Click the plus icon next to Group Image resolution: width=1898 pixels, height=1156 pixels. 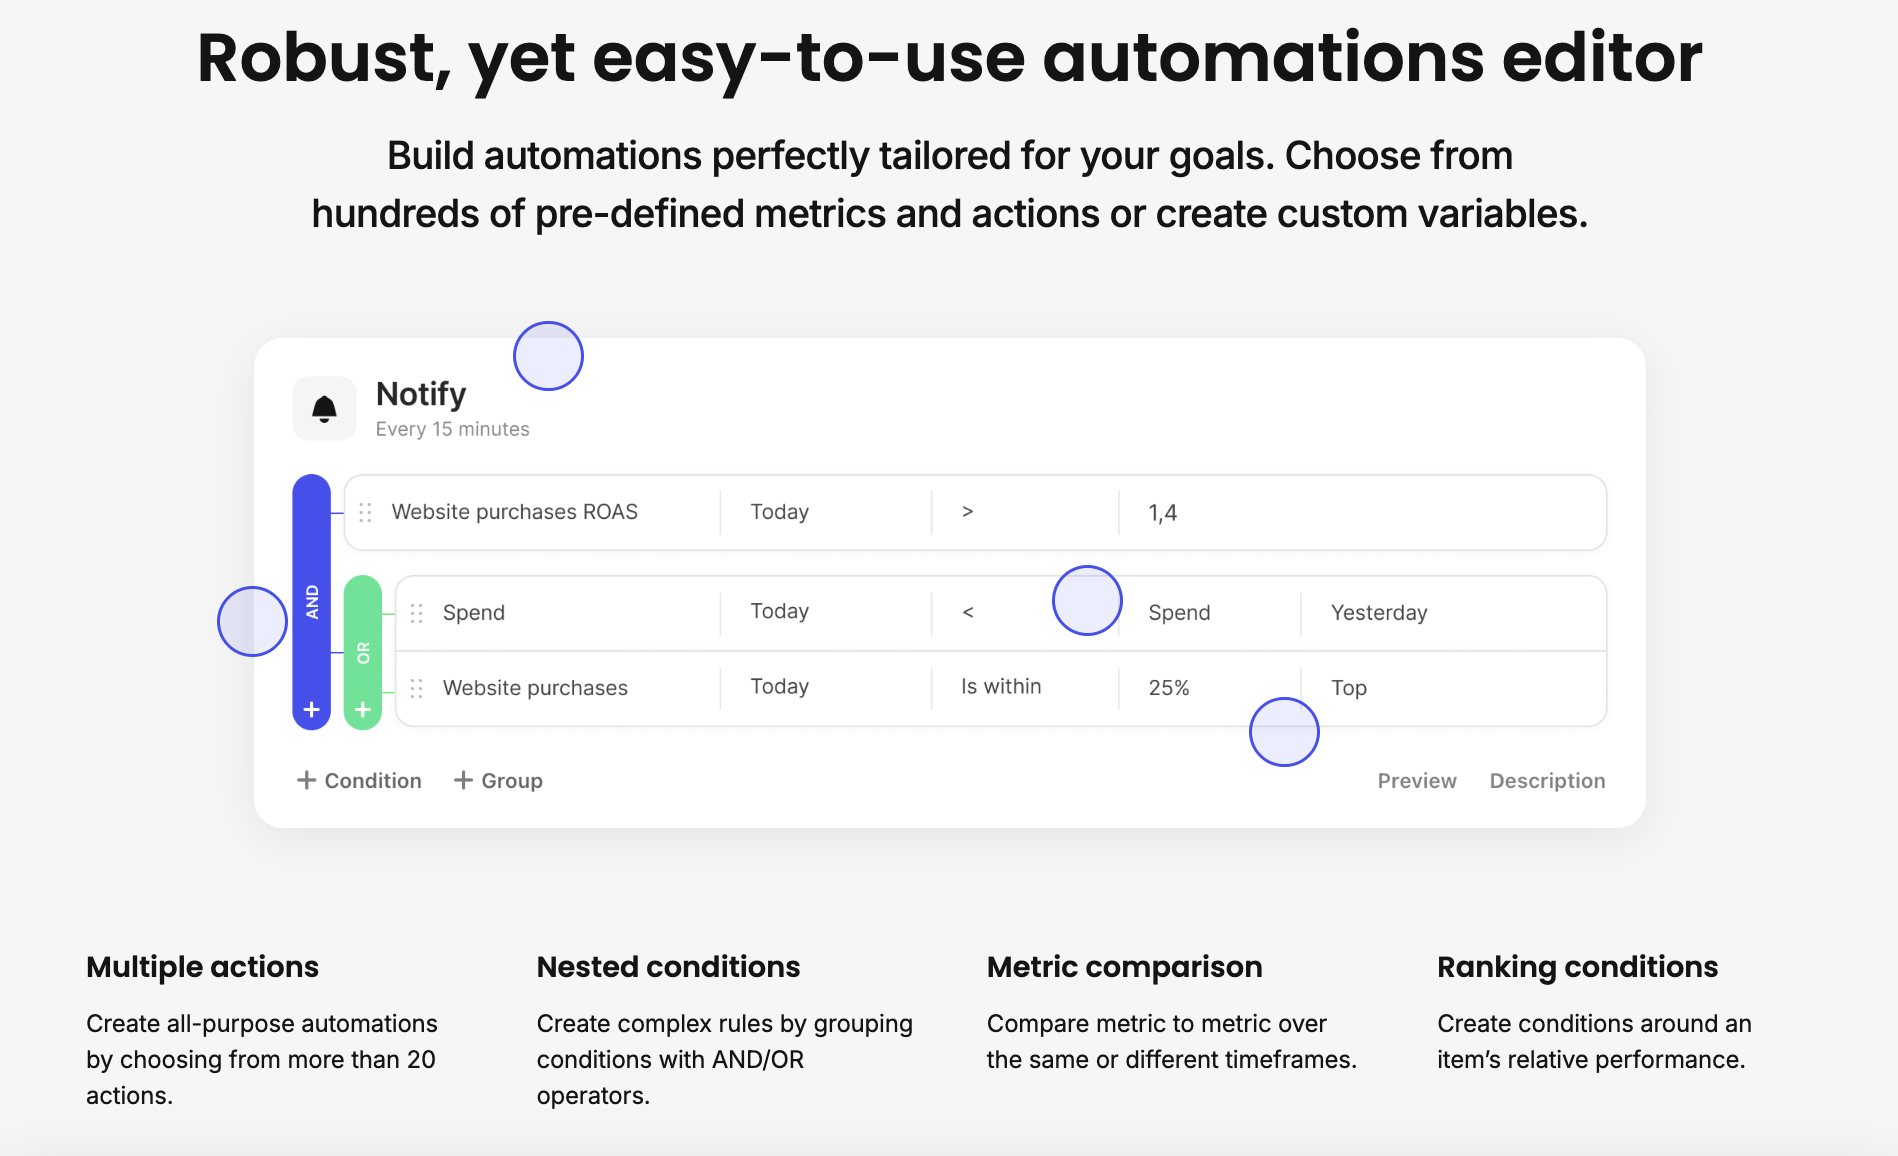pyautogui.click(x=464, y=779)
